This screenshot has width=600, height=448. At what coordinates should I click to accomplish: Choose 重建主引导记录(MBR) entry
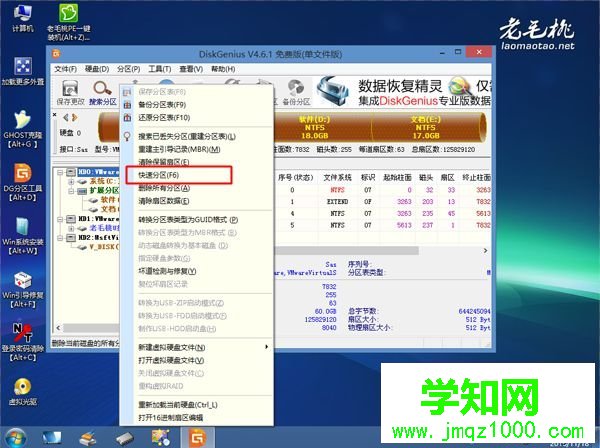[197, 149]
